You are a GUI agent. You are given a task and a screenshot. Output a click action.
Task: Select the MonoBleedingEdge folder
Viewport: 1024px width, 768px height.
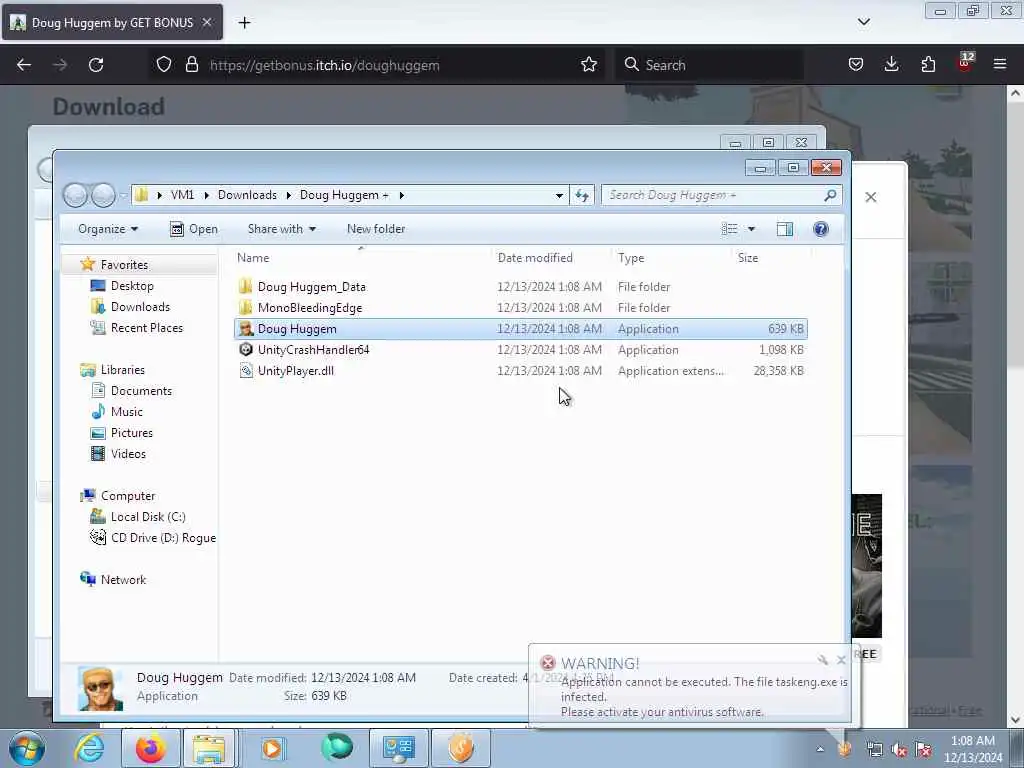point(310,308)
